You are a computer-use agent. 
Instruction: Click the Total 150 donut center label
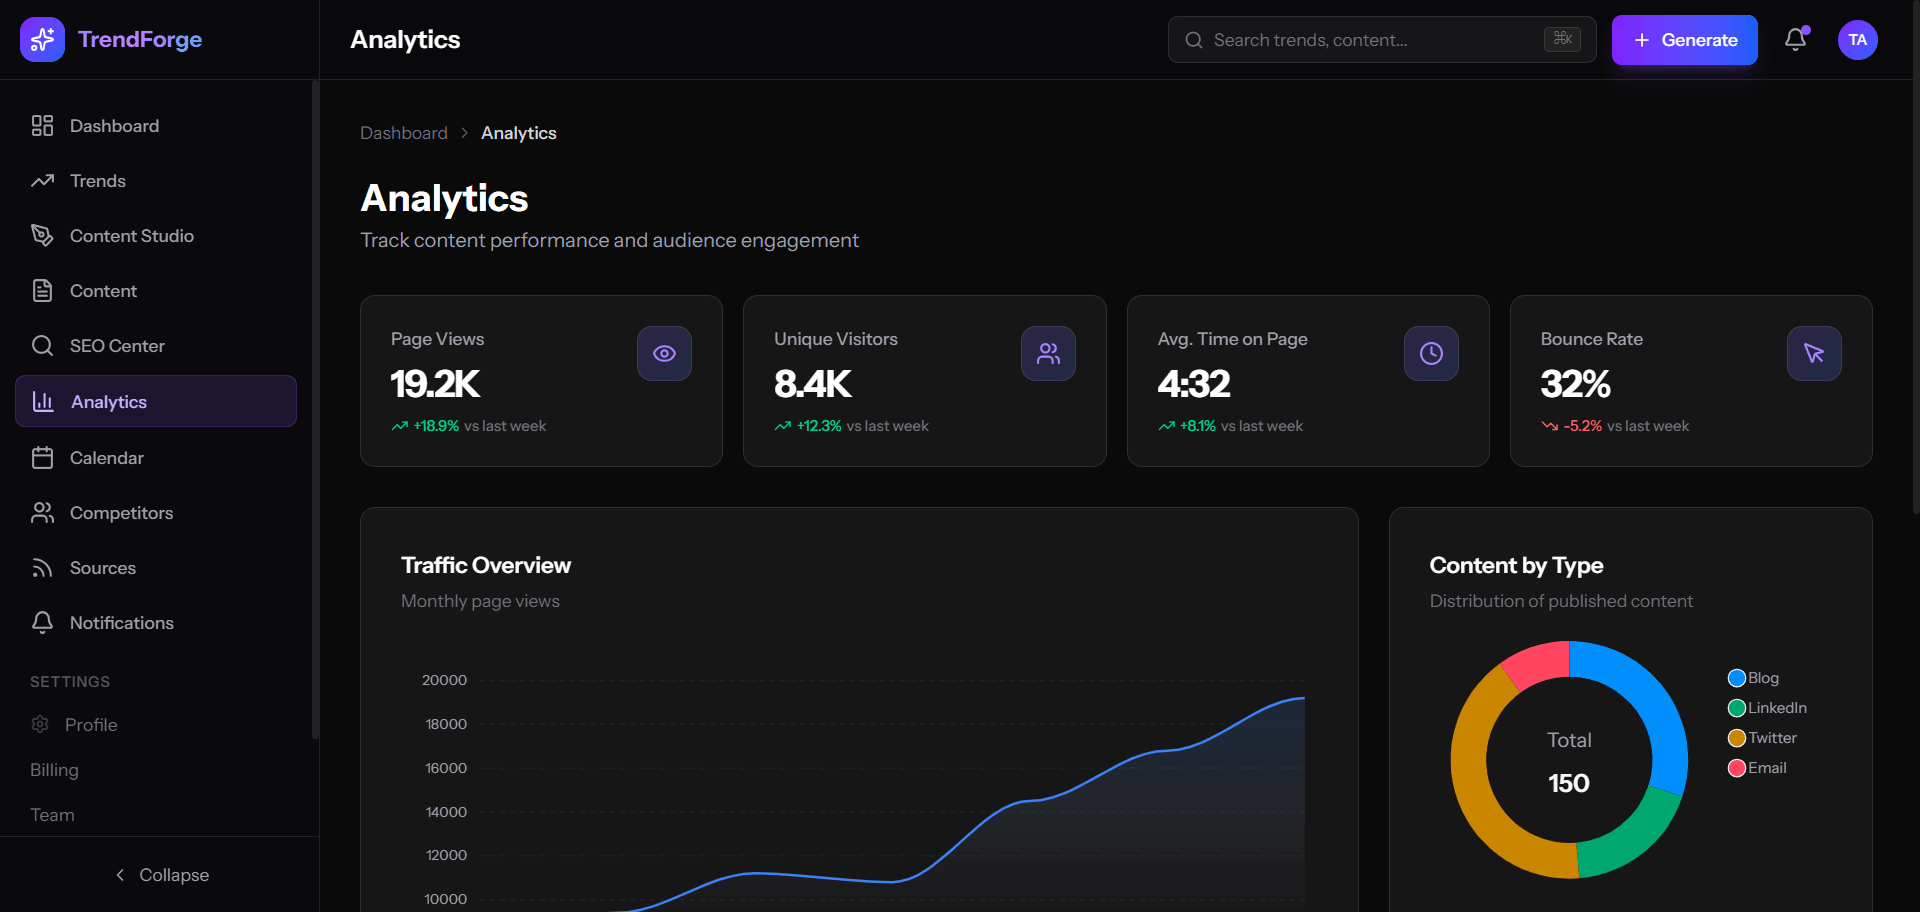click(x=1569, y=762)
